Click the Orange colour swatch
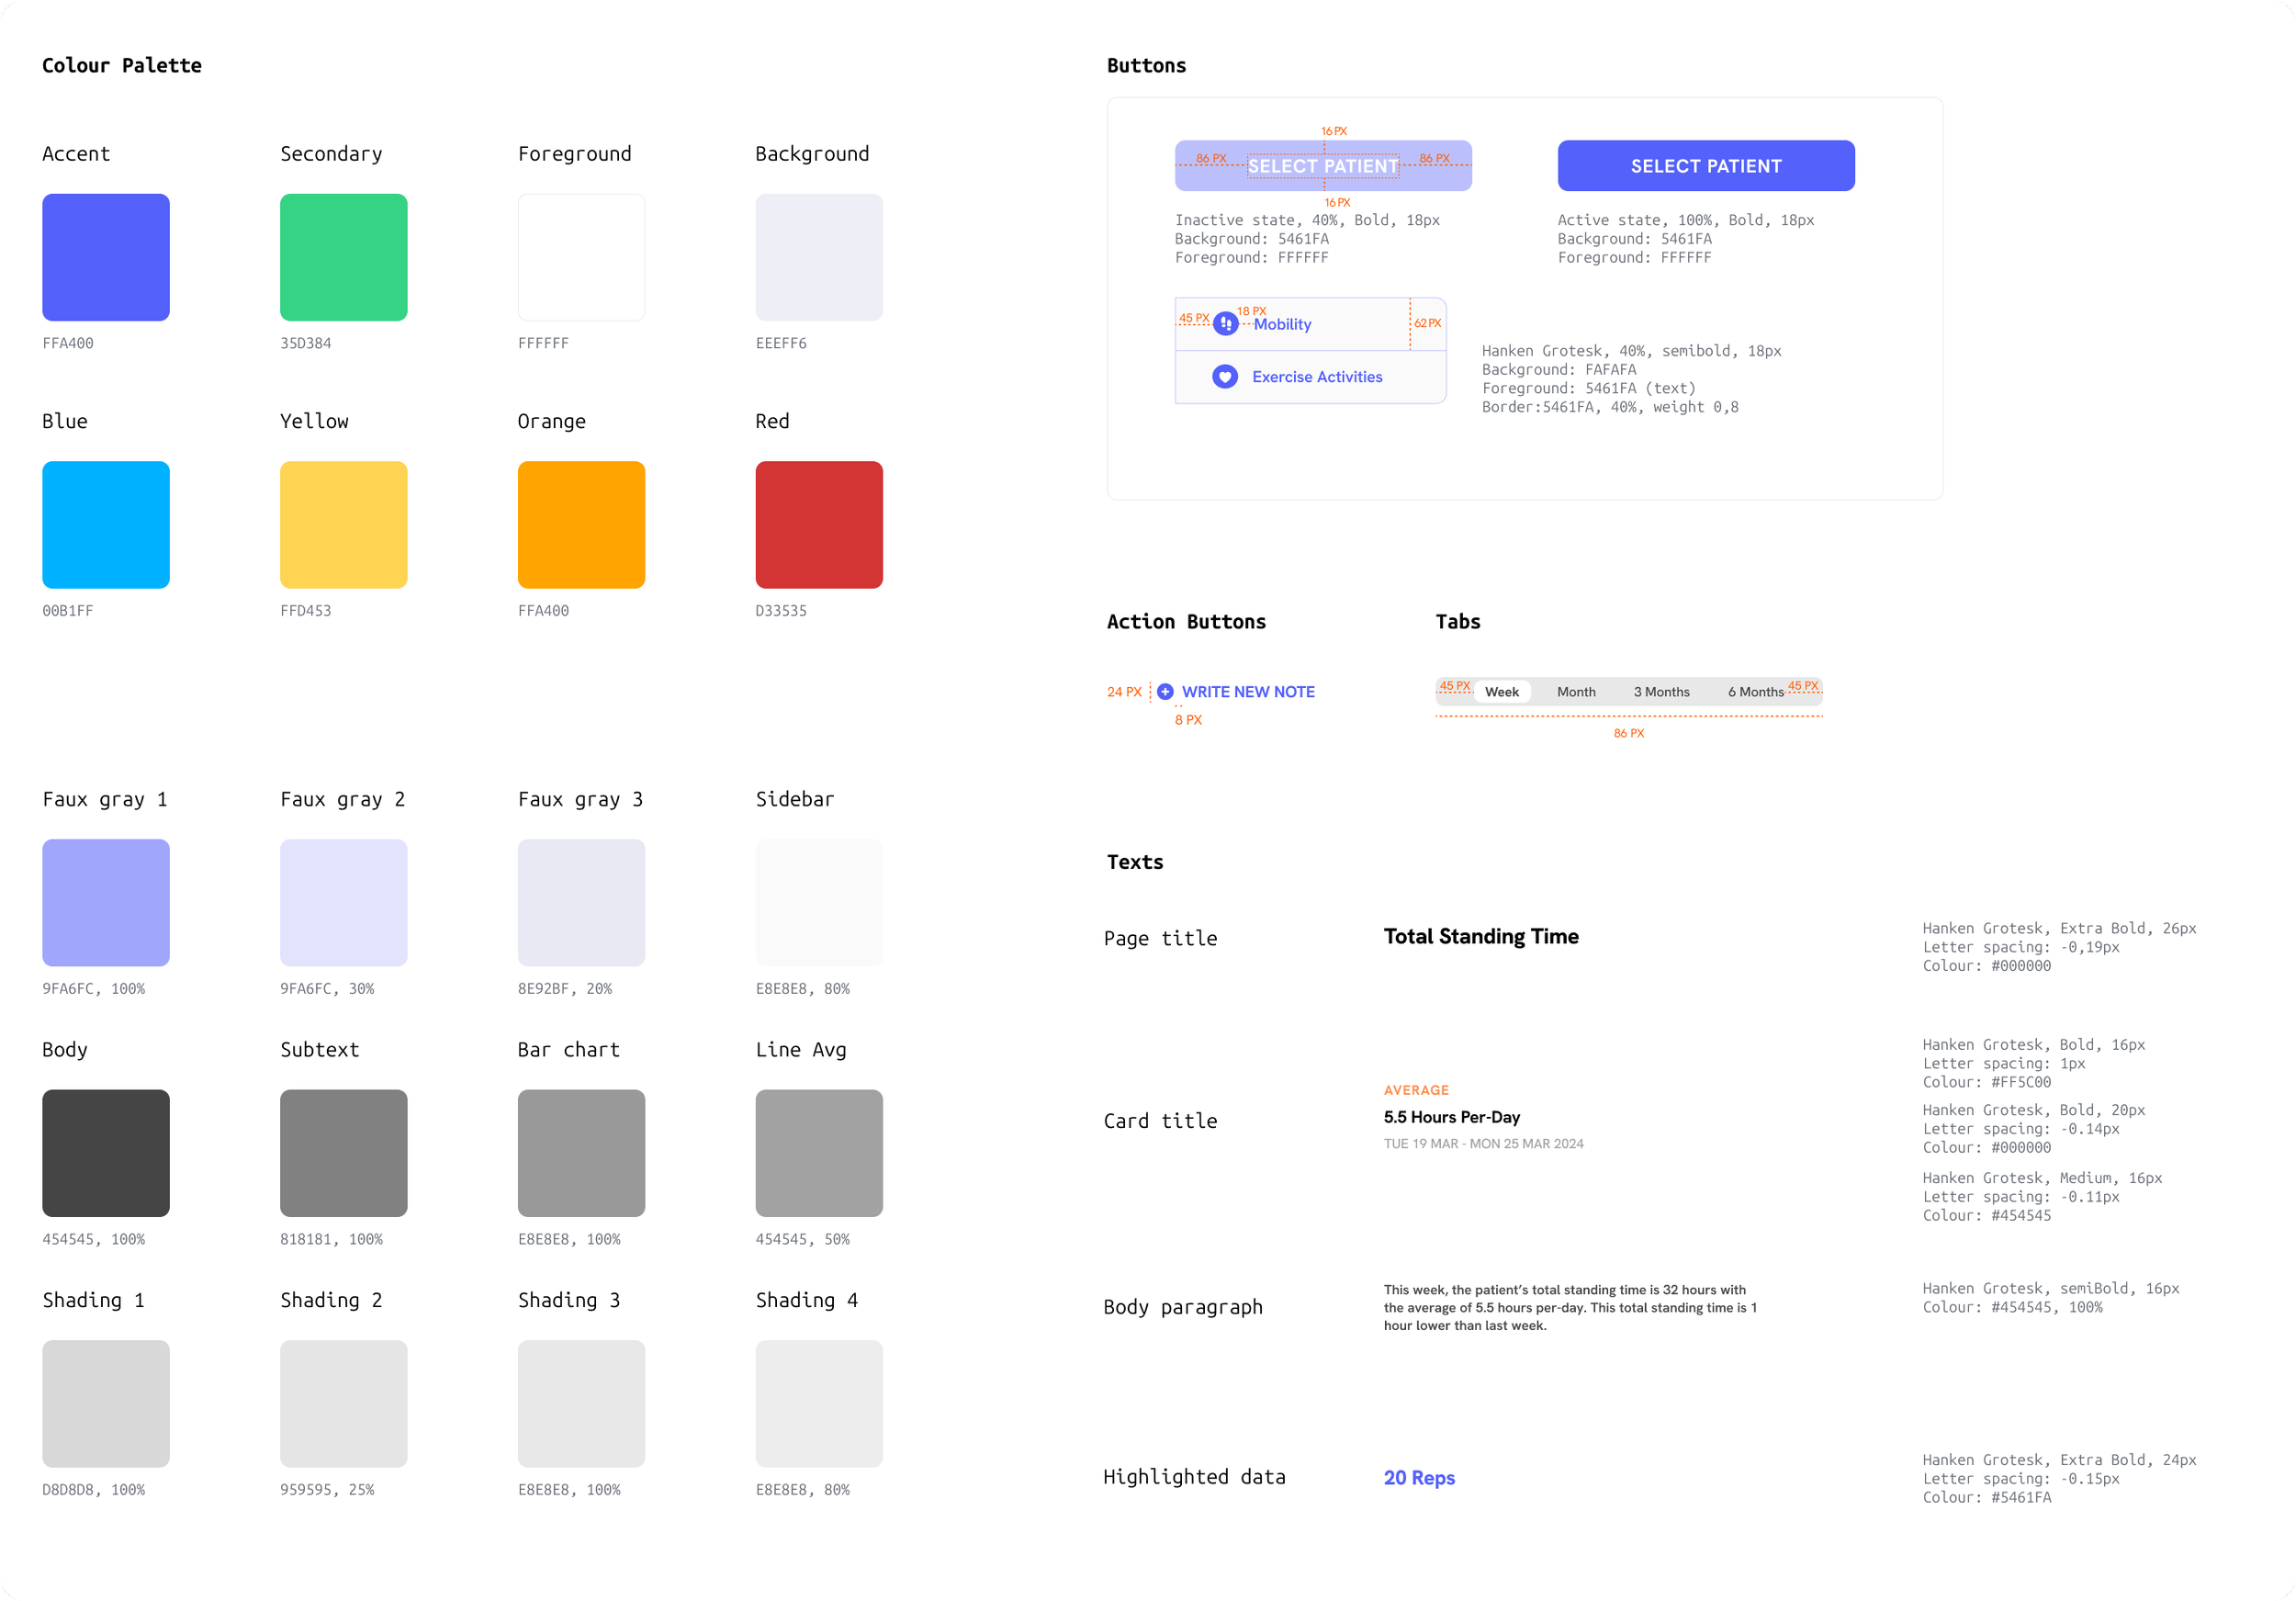 point(581,525)
